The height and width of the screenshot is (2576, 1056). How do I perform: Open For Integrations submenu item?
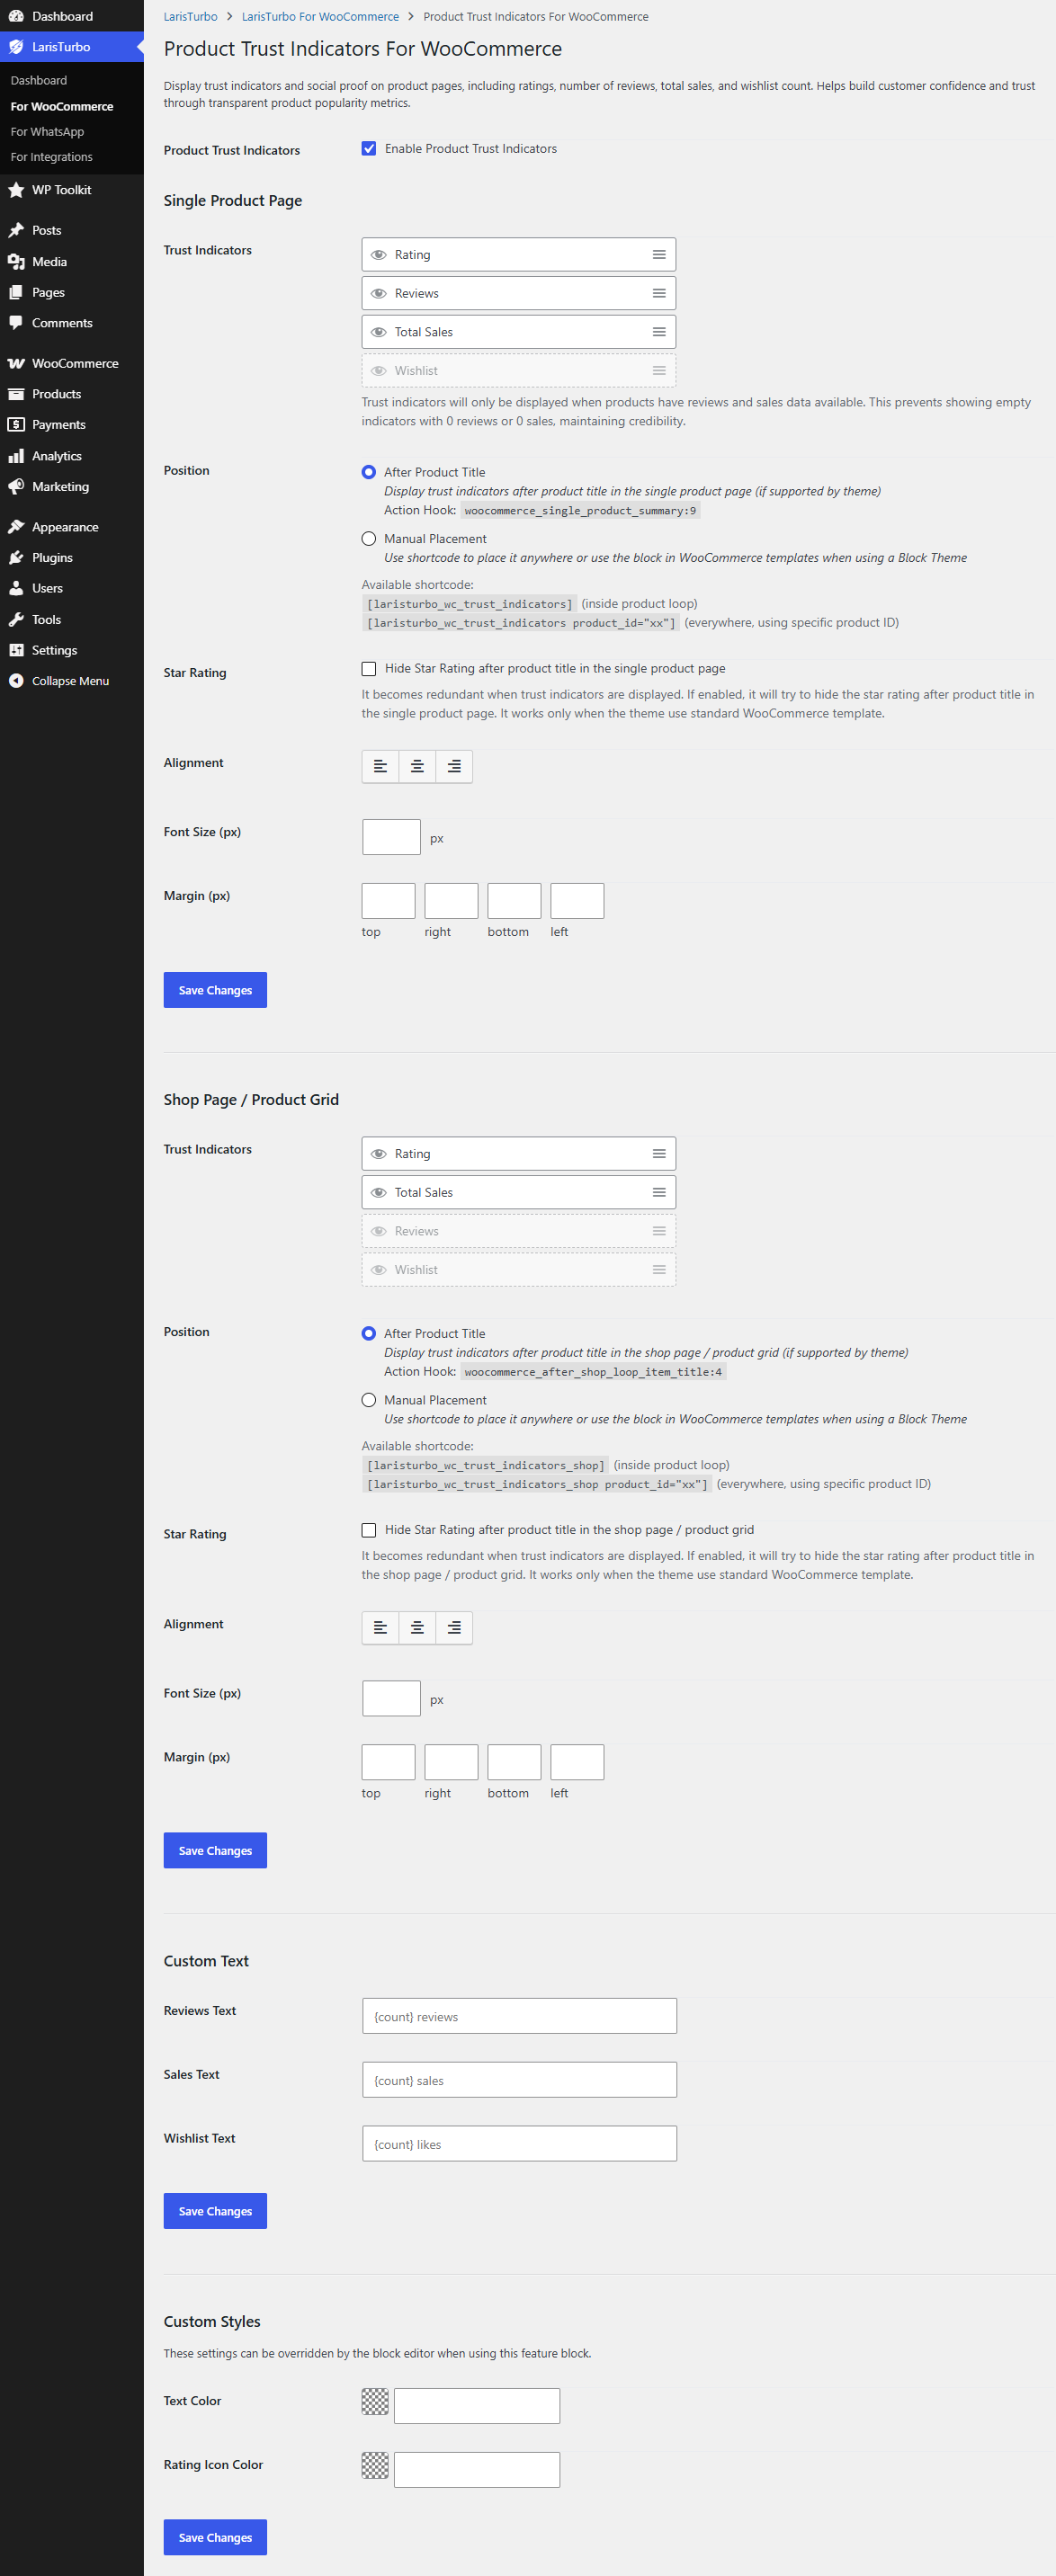(x=51, y=157)
